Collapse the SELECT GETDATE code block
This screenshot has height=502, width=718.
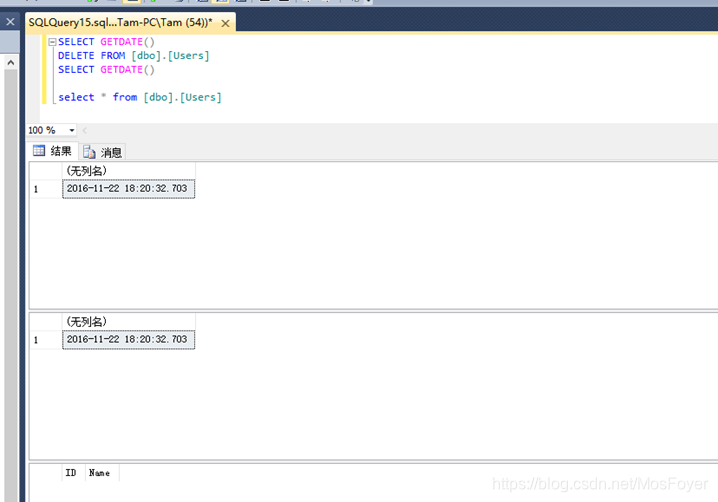(x=52, y=42)
